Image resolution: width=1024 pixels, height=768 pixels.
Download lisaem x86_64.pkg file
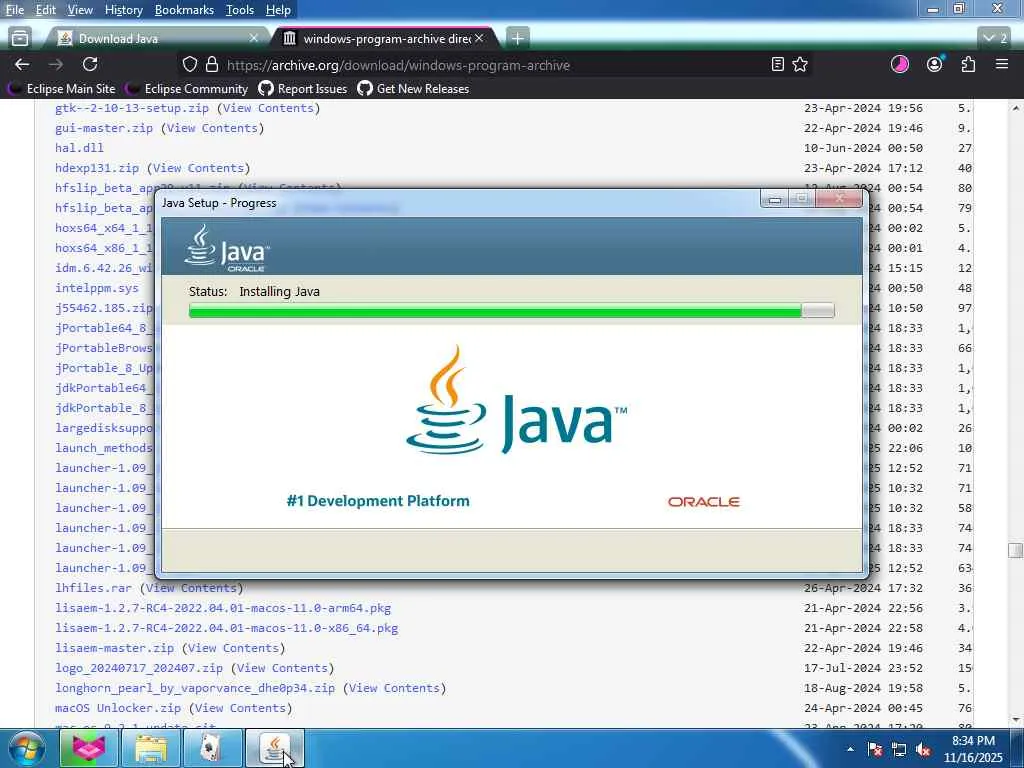click(227, 628)
